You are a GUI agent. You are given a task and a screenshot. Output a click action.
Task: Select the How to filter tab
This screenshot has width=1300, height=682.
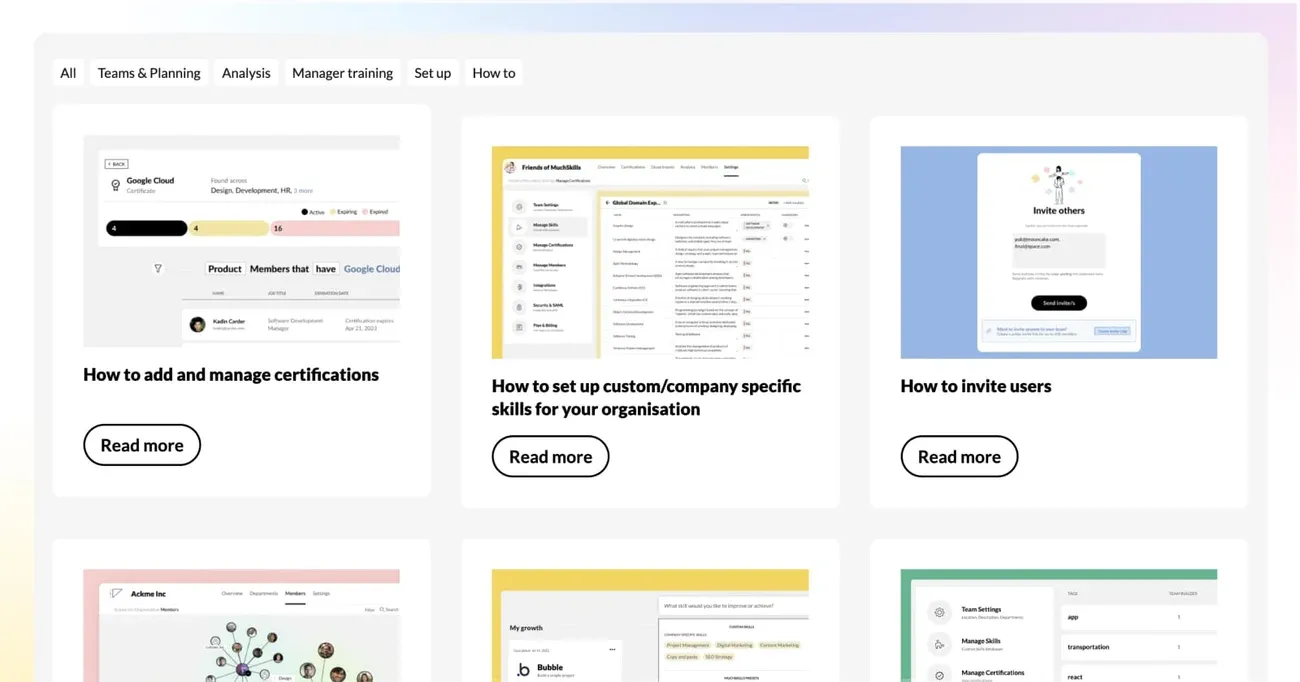pos(494,73)
